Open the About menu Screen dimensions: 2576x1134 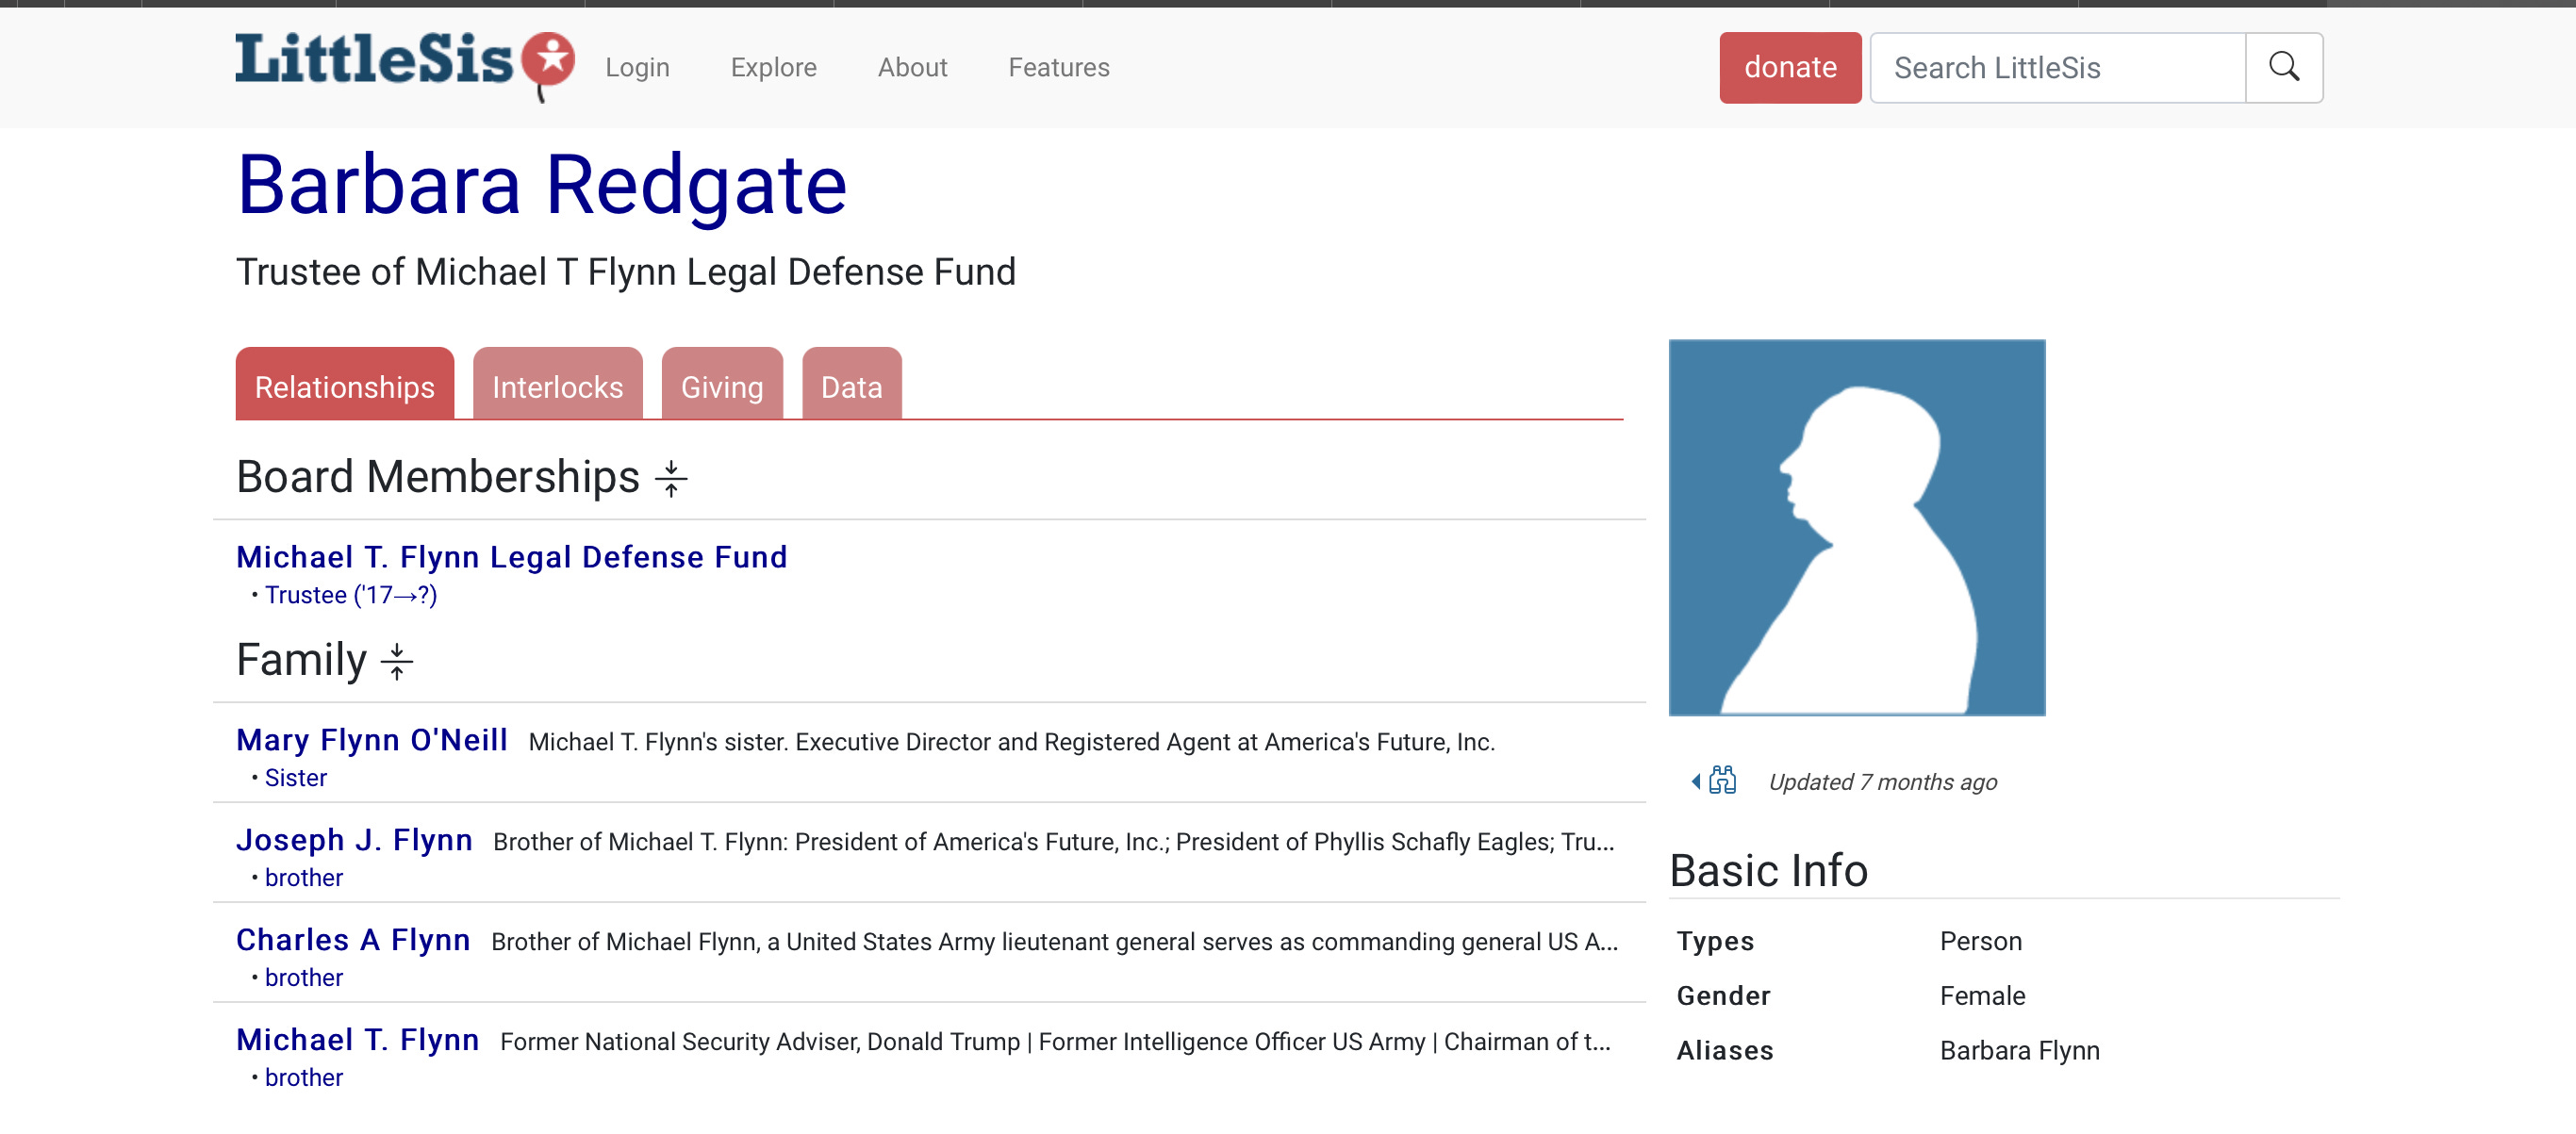(912, 67)
